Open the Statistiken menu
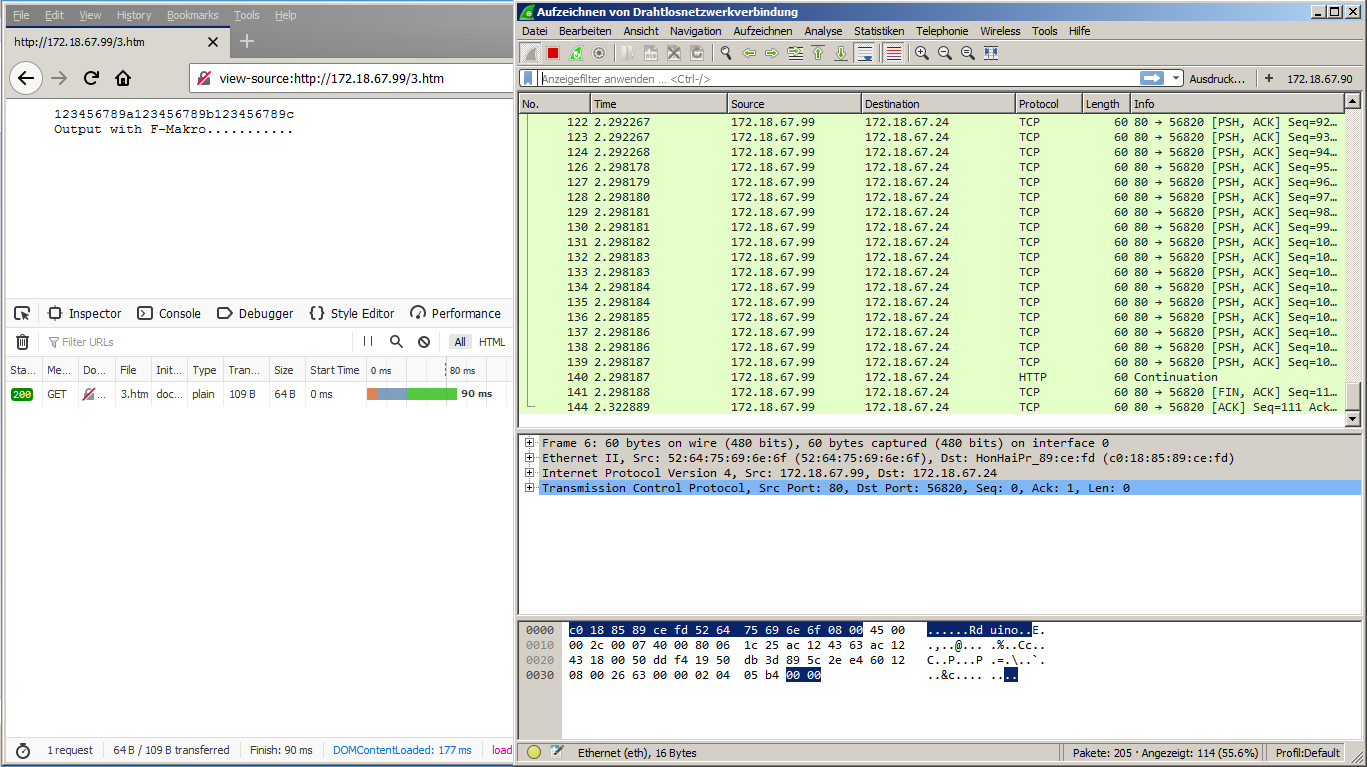 click(x=878, y=31)
